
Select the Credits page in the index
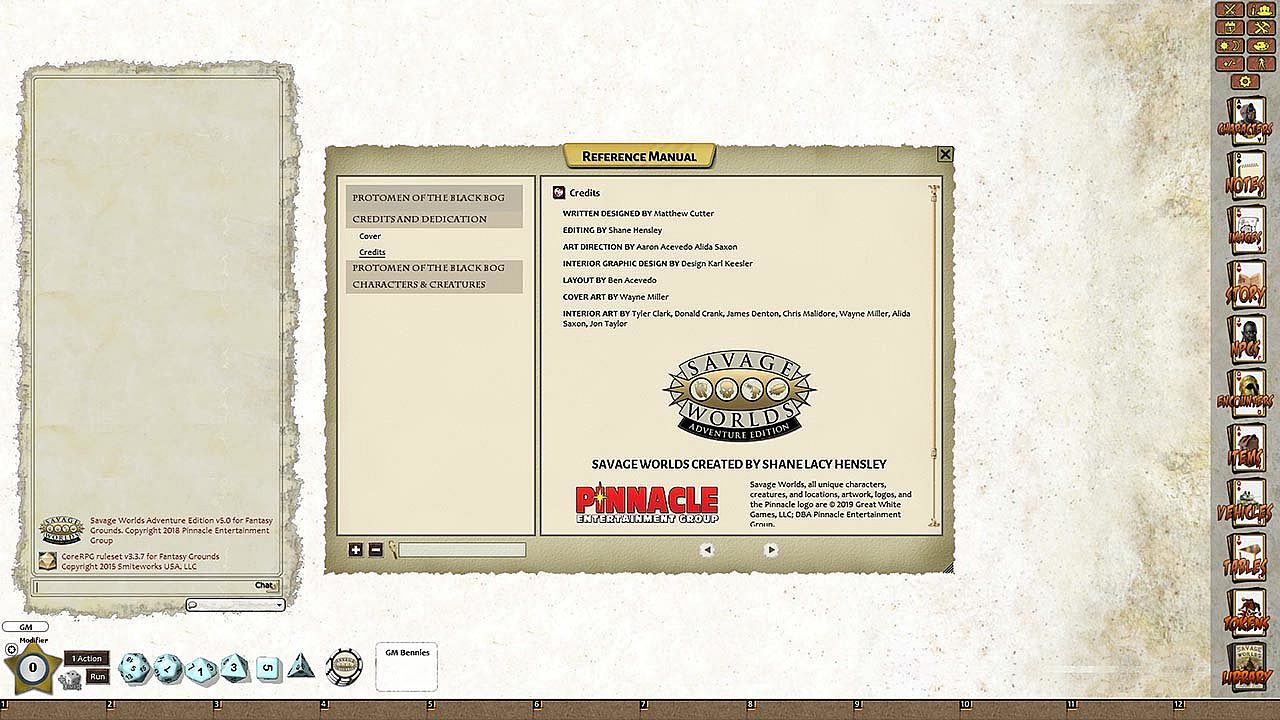[x=372, y=252]
